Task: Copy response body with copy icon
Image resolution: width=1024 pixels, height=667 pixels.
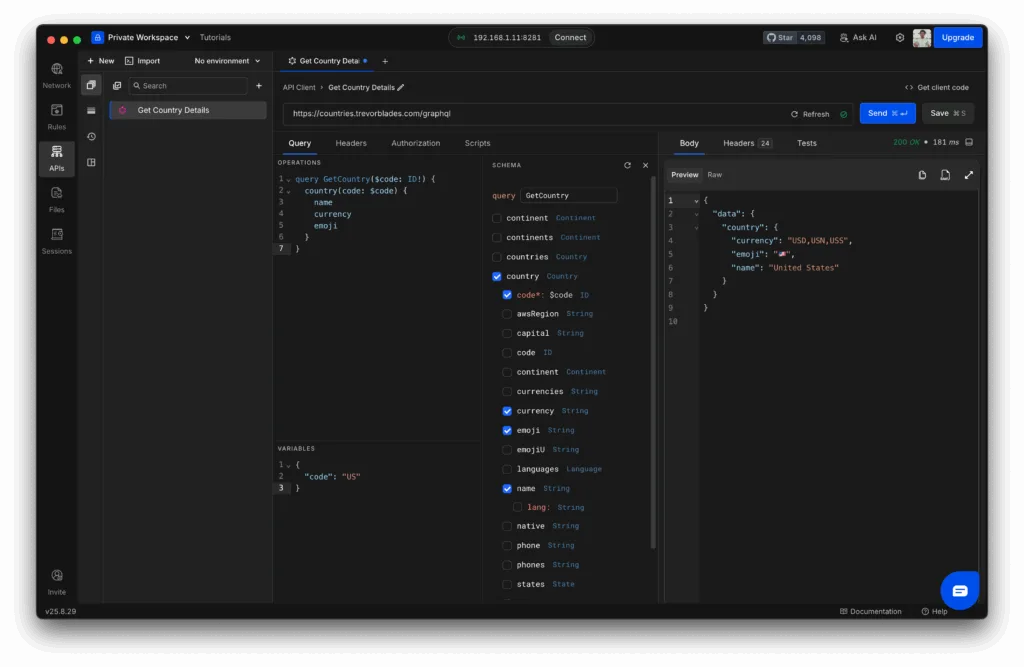Action: tap(922, 175)
